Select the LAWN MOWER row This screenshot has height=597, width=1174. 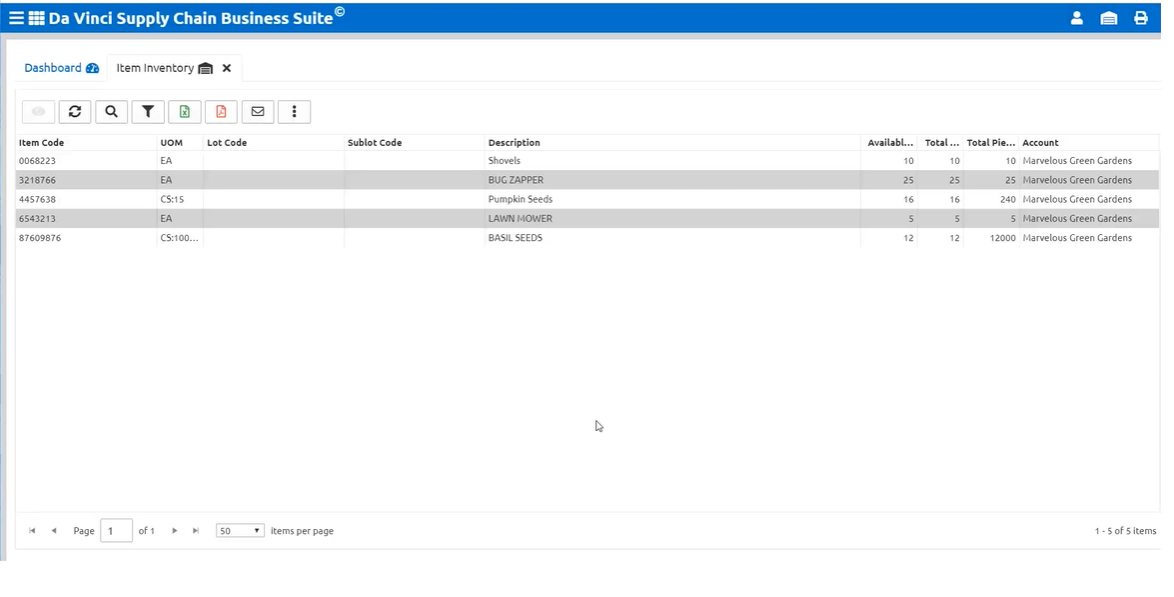pyautogui.click(x=520, y=218)
